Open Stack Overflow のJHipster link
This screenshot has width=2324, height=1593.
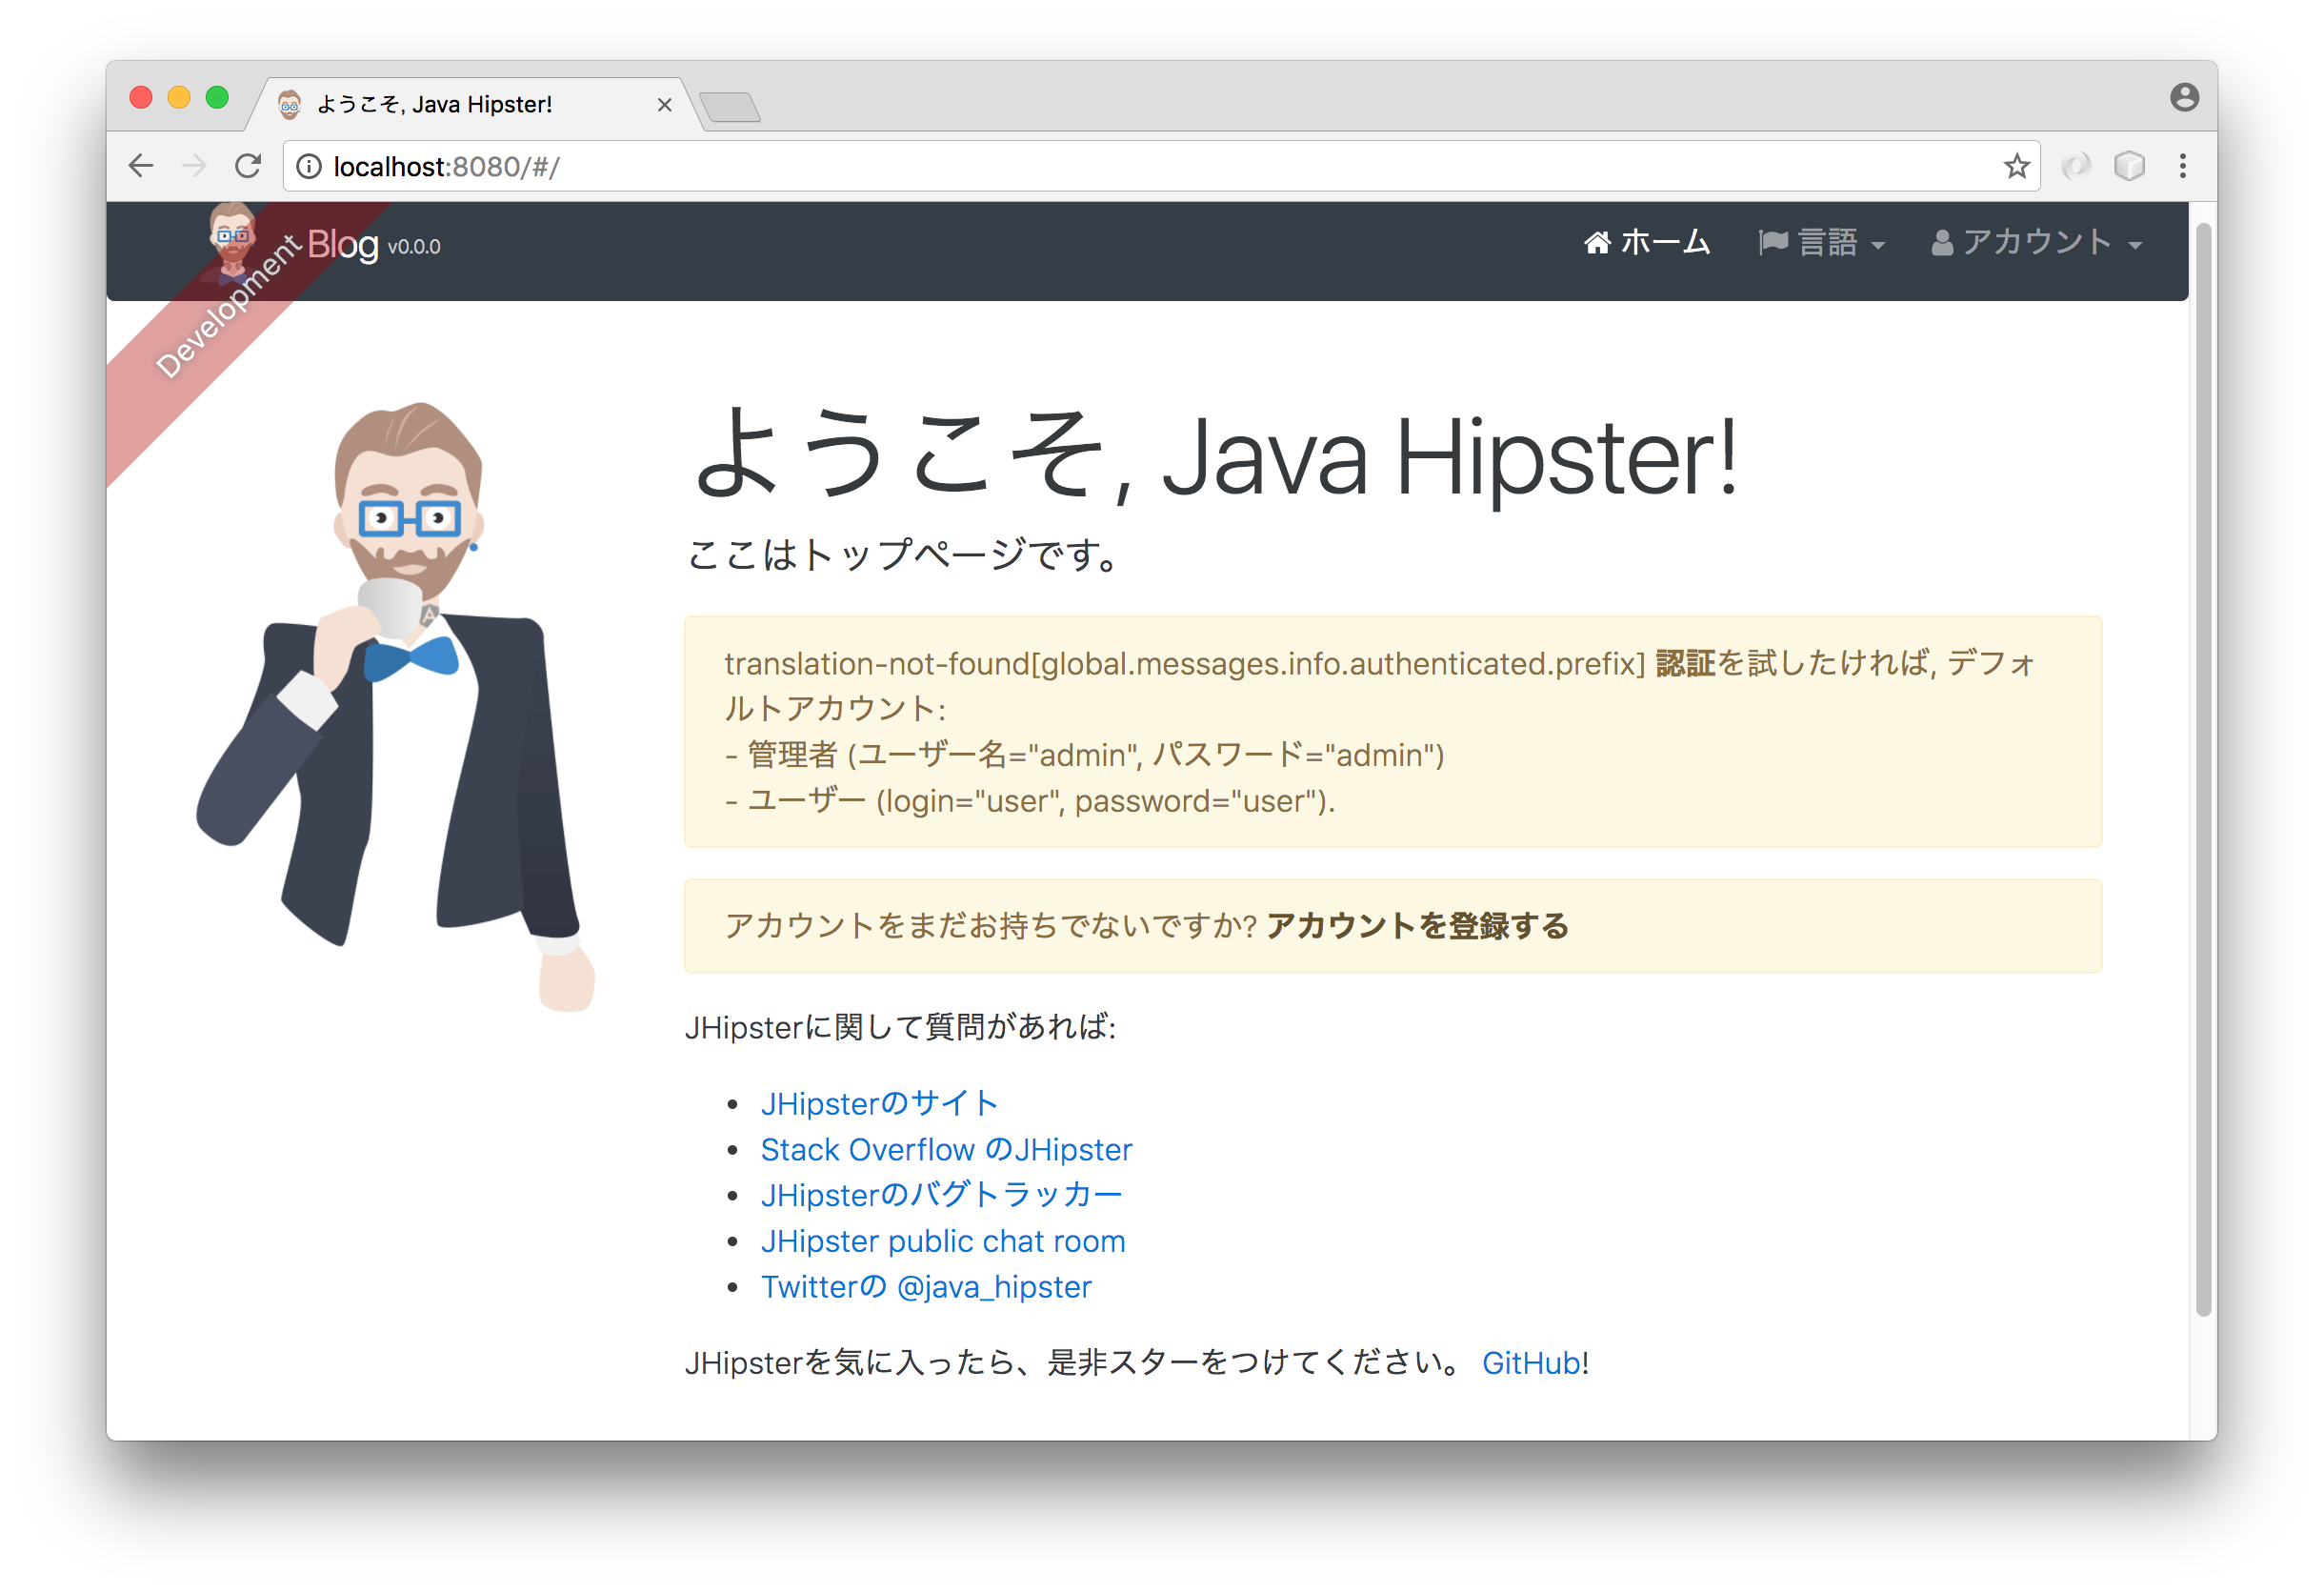(x=946, y=1149)
